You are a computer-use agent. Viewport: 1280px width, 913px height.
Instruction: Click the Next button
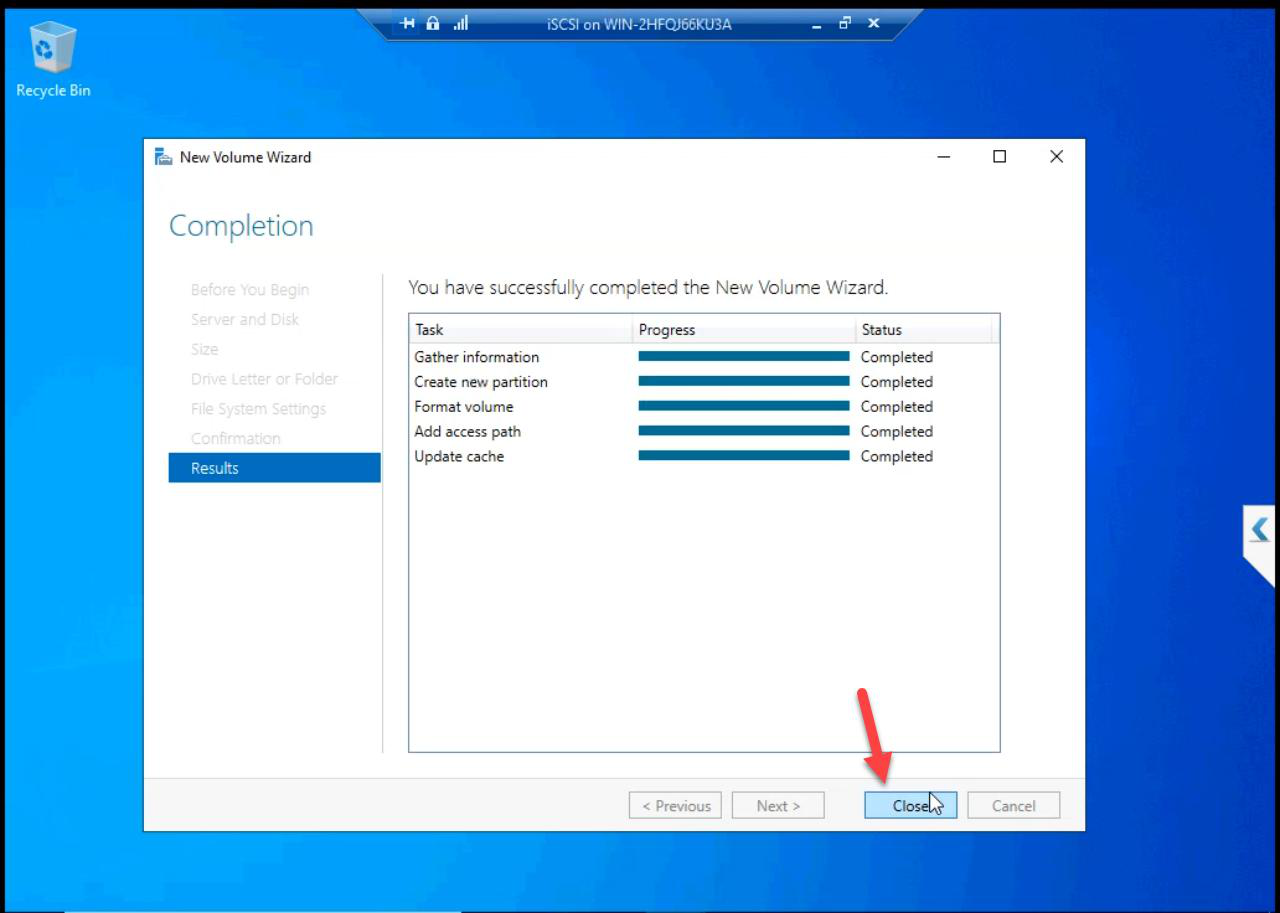pyautogui.click(x=778, y=806)
